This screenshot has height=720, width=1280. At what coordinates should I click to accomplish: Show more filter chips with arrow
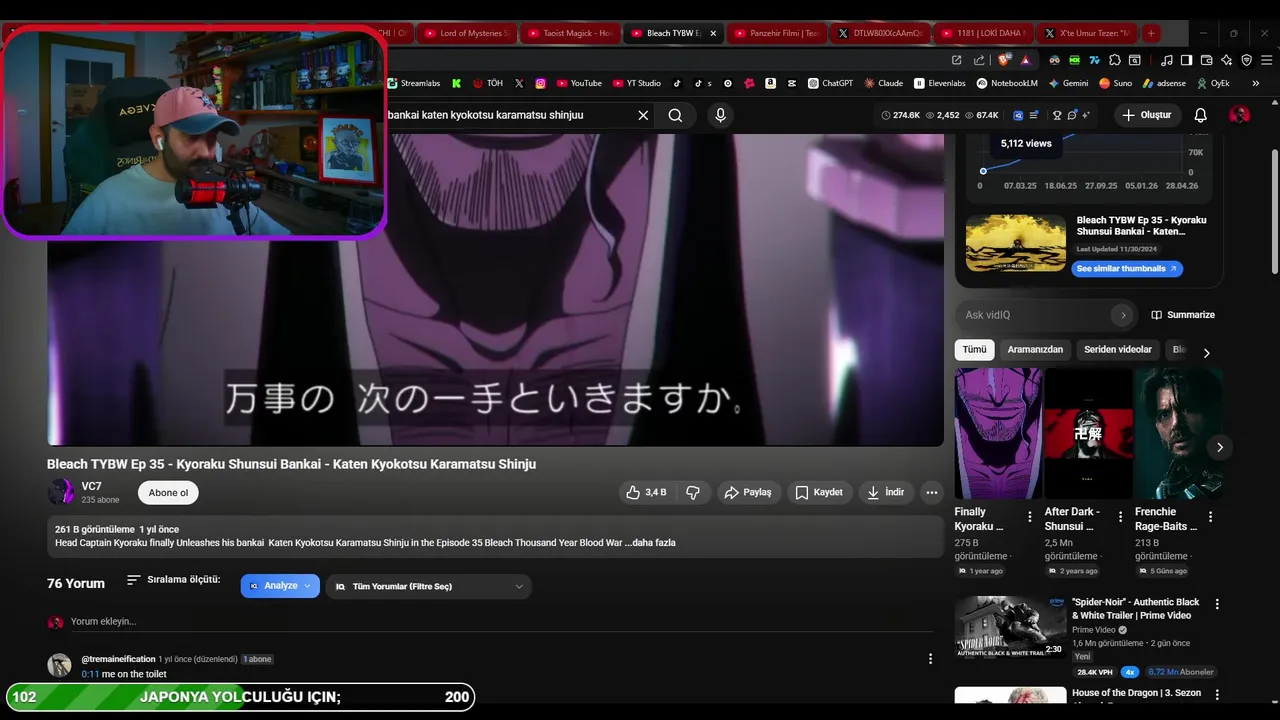1206,353
